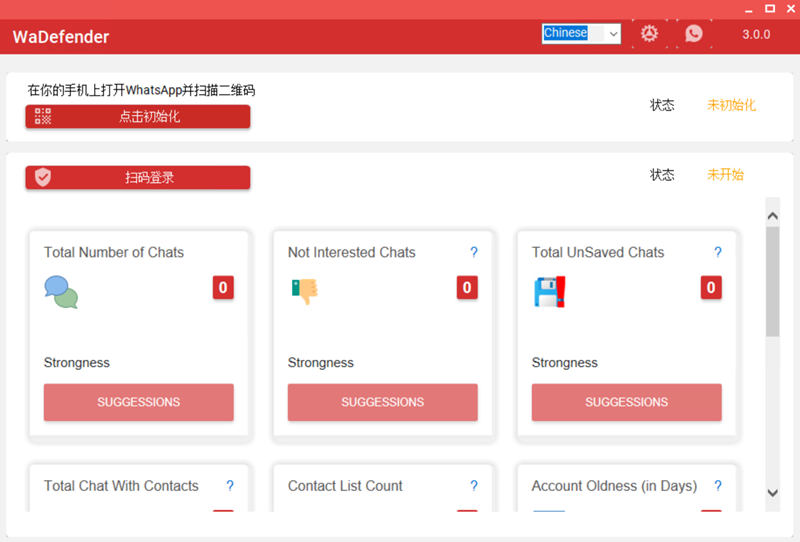
Task: Click the WhatsApp QR scan instruction text
Action: 141,90
